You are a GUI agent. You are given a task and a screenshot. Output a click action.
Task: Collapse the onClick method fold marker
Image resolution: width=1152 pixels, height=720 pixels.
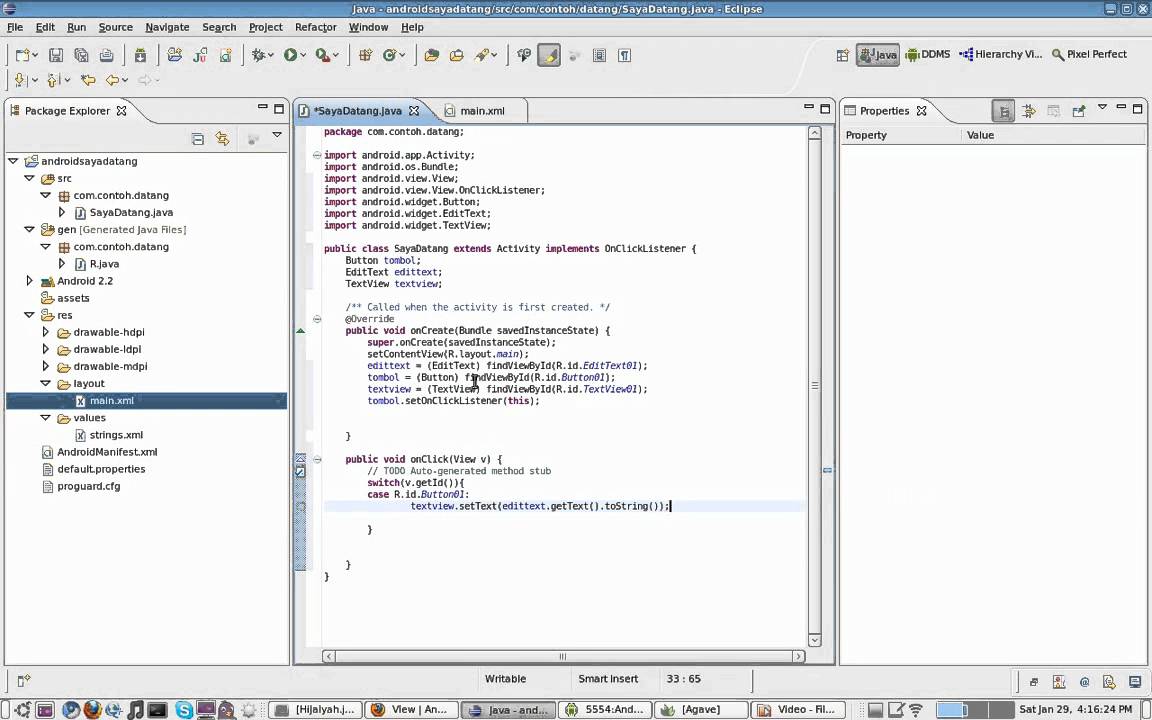coord(317,459)
